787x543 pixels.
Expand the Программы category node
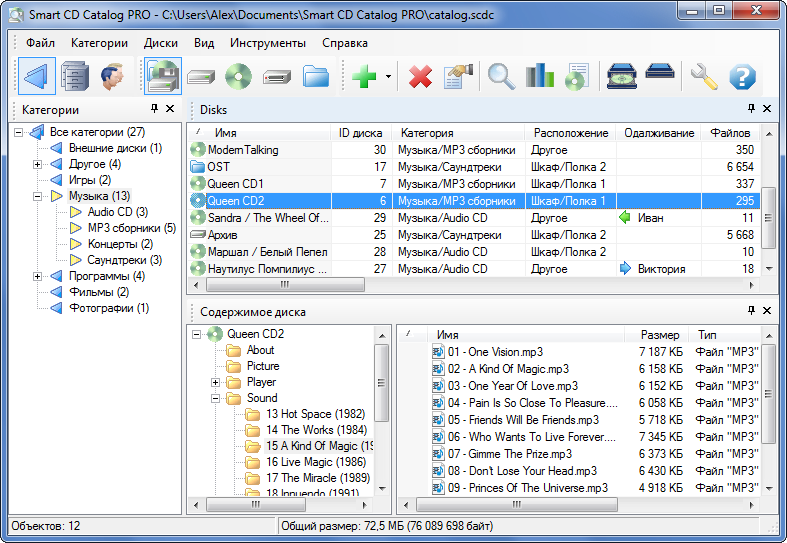[37, 276]
